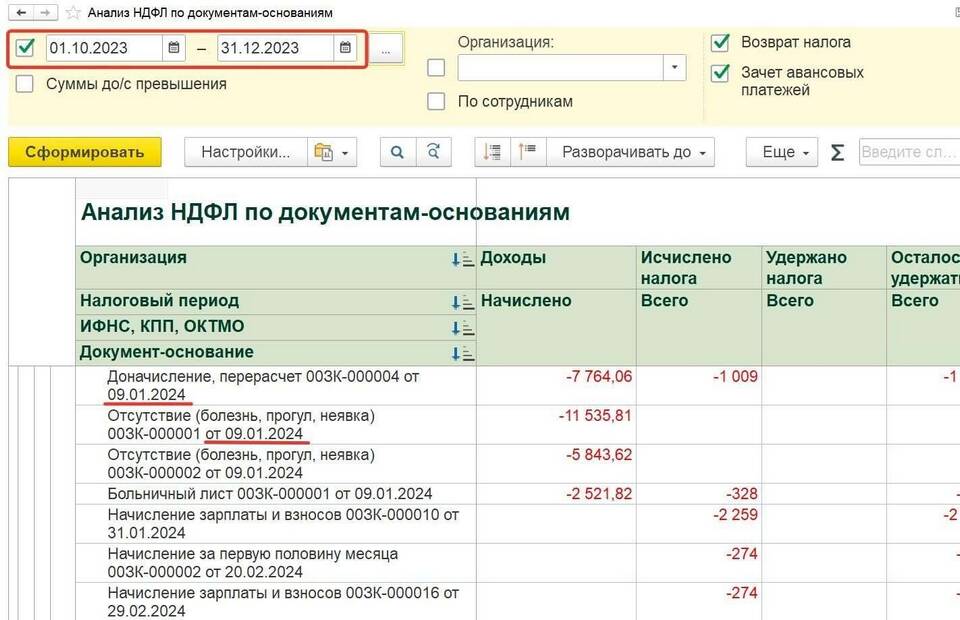Open calendar for start date 01.10.2023
This screenshot has height=620, width=960.
174,48
